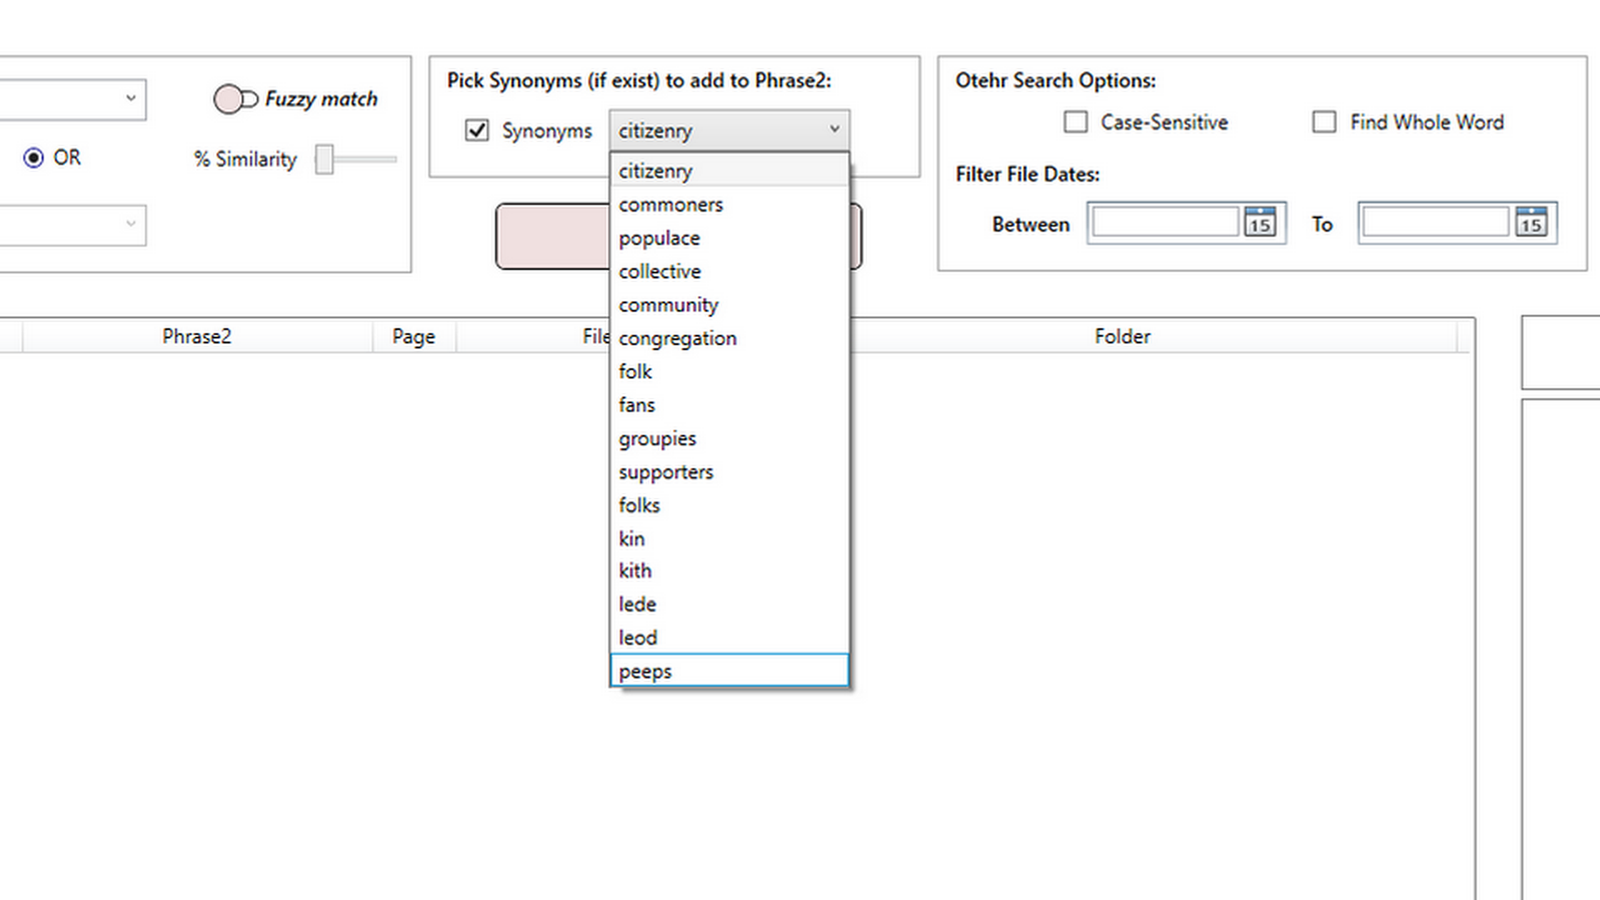This screenshot has height=900, width=1600.
Task: Open the To date calendar picker
Action: click(1531, 222)
